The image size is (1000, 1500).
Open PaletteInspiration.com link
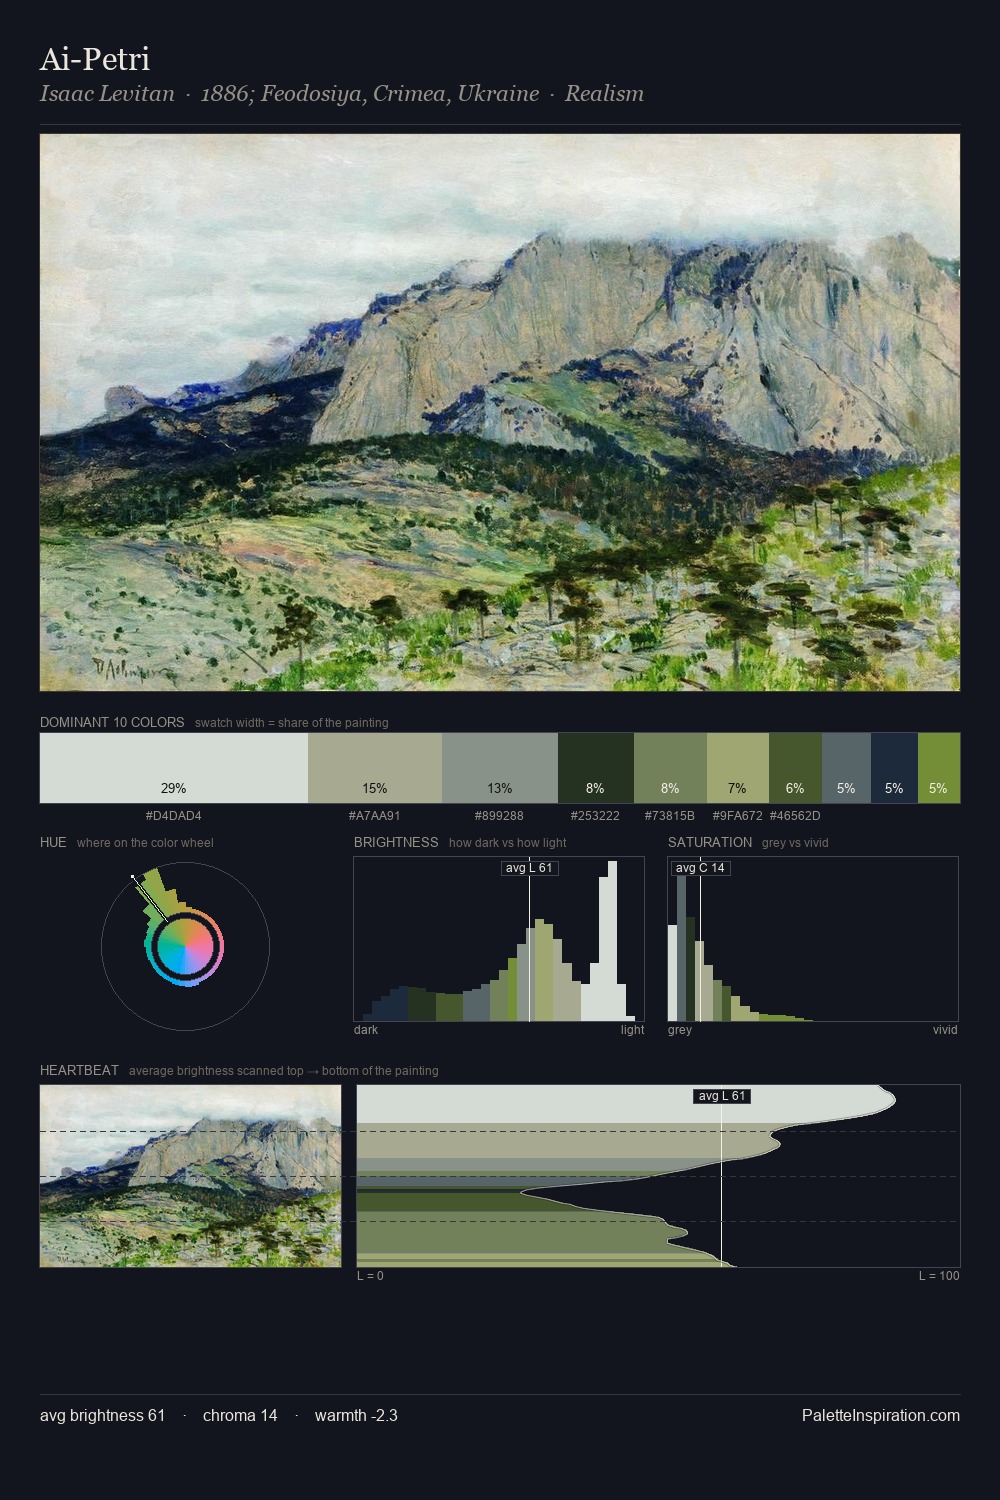click(881, 1416)
